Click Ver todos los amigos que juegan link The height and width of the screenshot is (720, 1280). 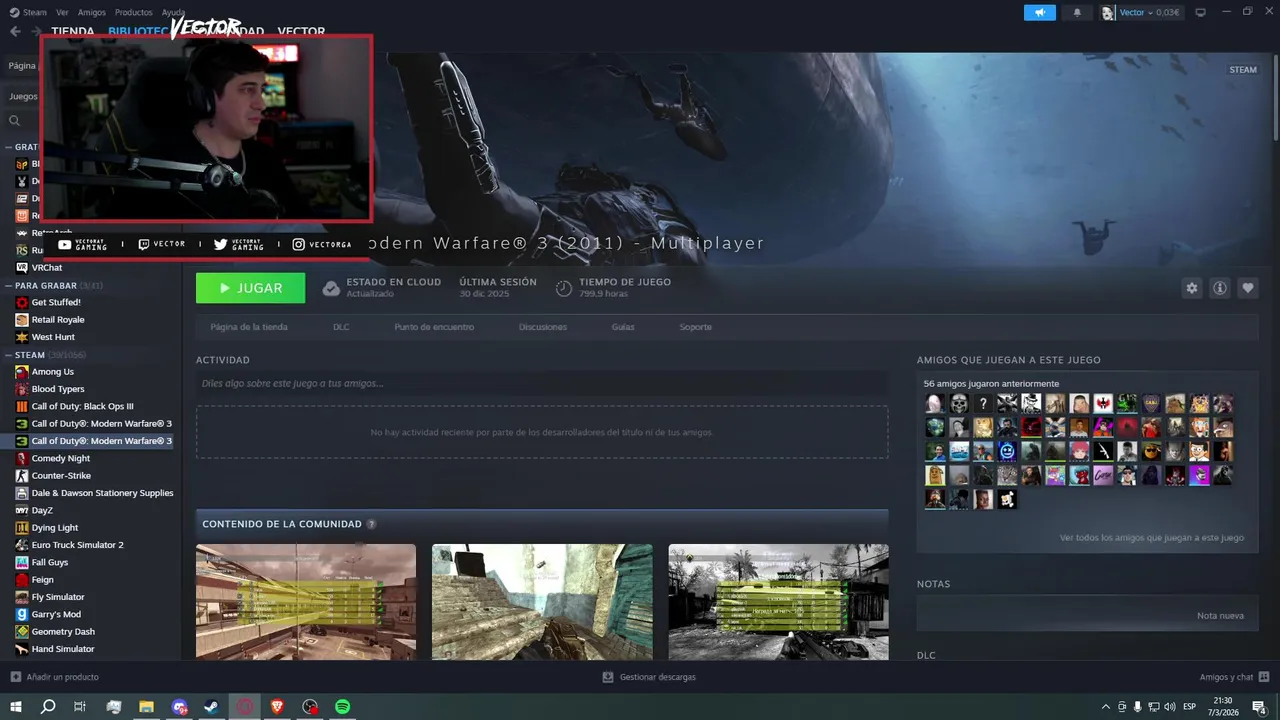[1152, 538]
